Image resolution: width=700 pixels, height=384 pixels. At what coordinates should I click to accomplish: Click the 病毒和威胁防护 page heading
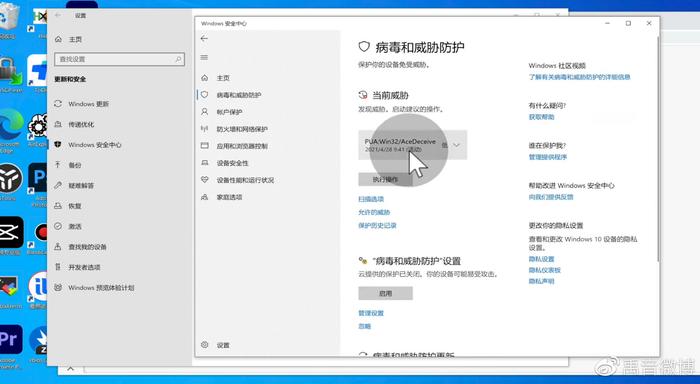pyautogui.click(x=420, y=47)
